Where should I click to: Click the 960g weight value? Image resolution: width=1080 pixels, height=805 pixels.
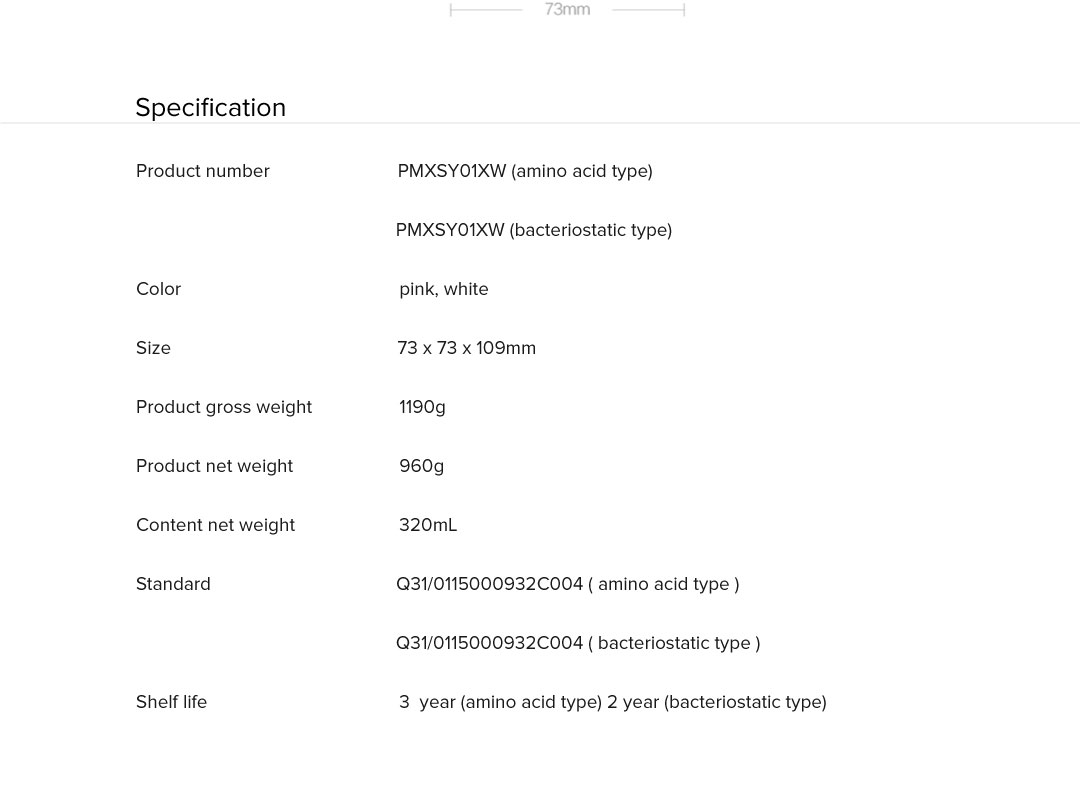point(421,466)
